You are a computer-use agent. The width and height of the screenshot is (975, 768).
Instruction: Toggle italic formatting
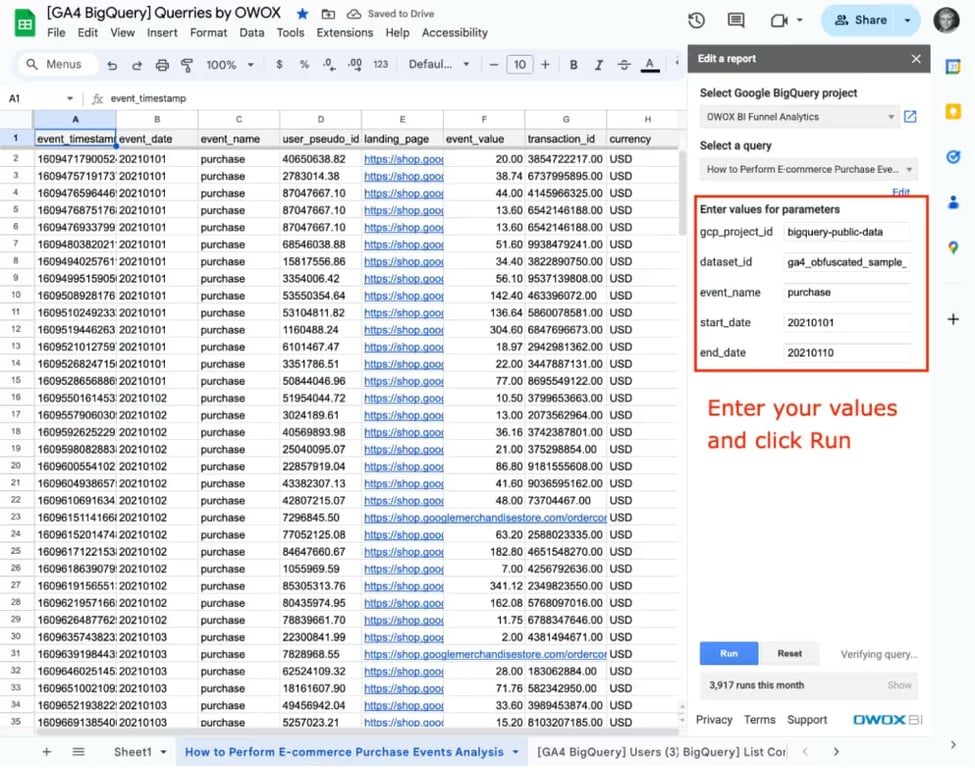pyautogui.click(x=598, y=64)
